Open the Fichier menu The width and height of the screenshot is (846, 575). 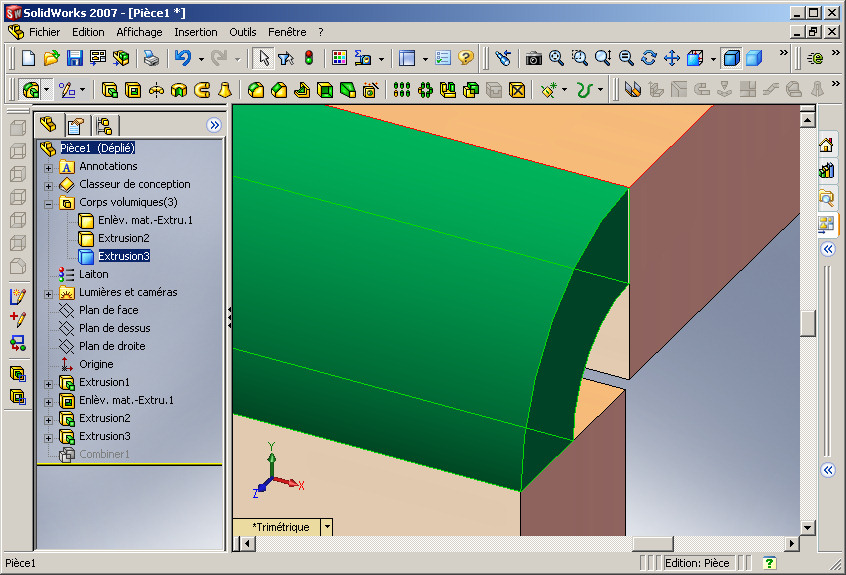(44, 32)
